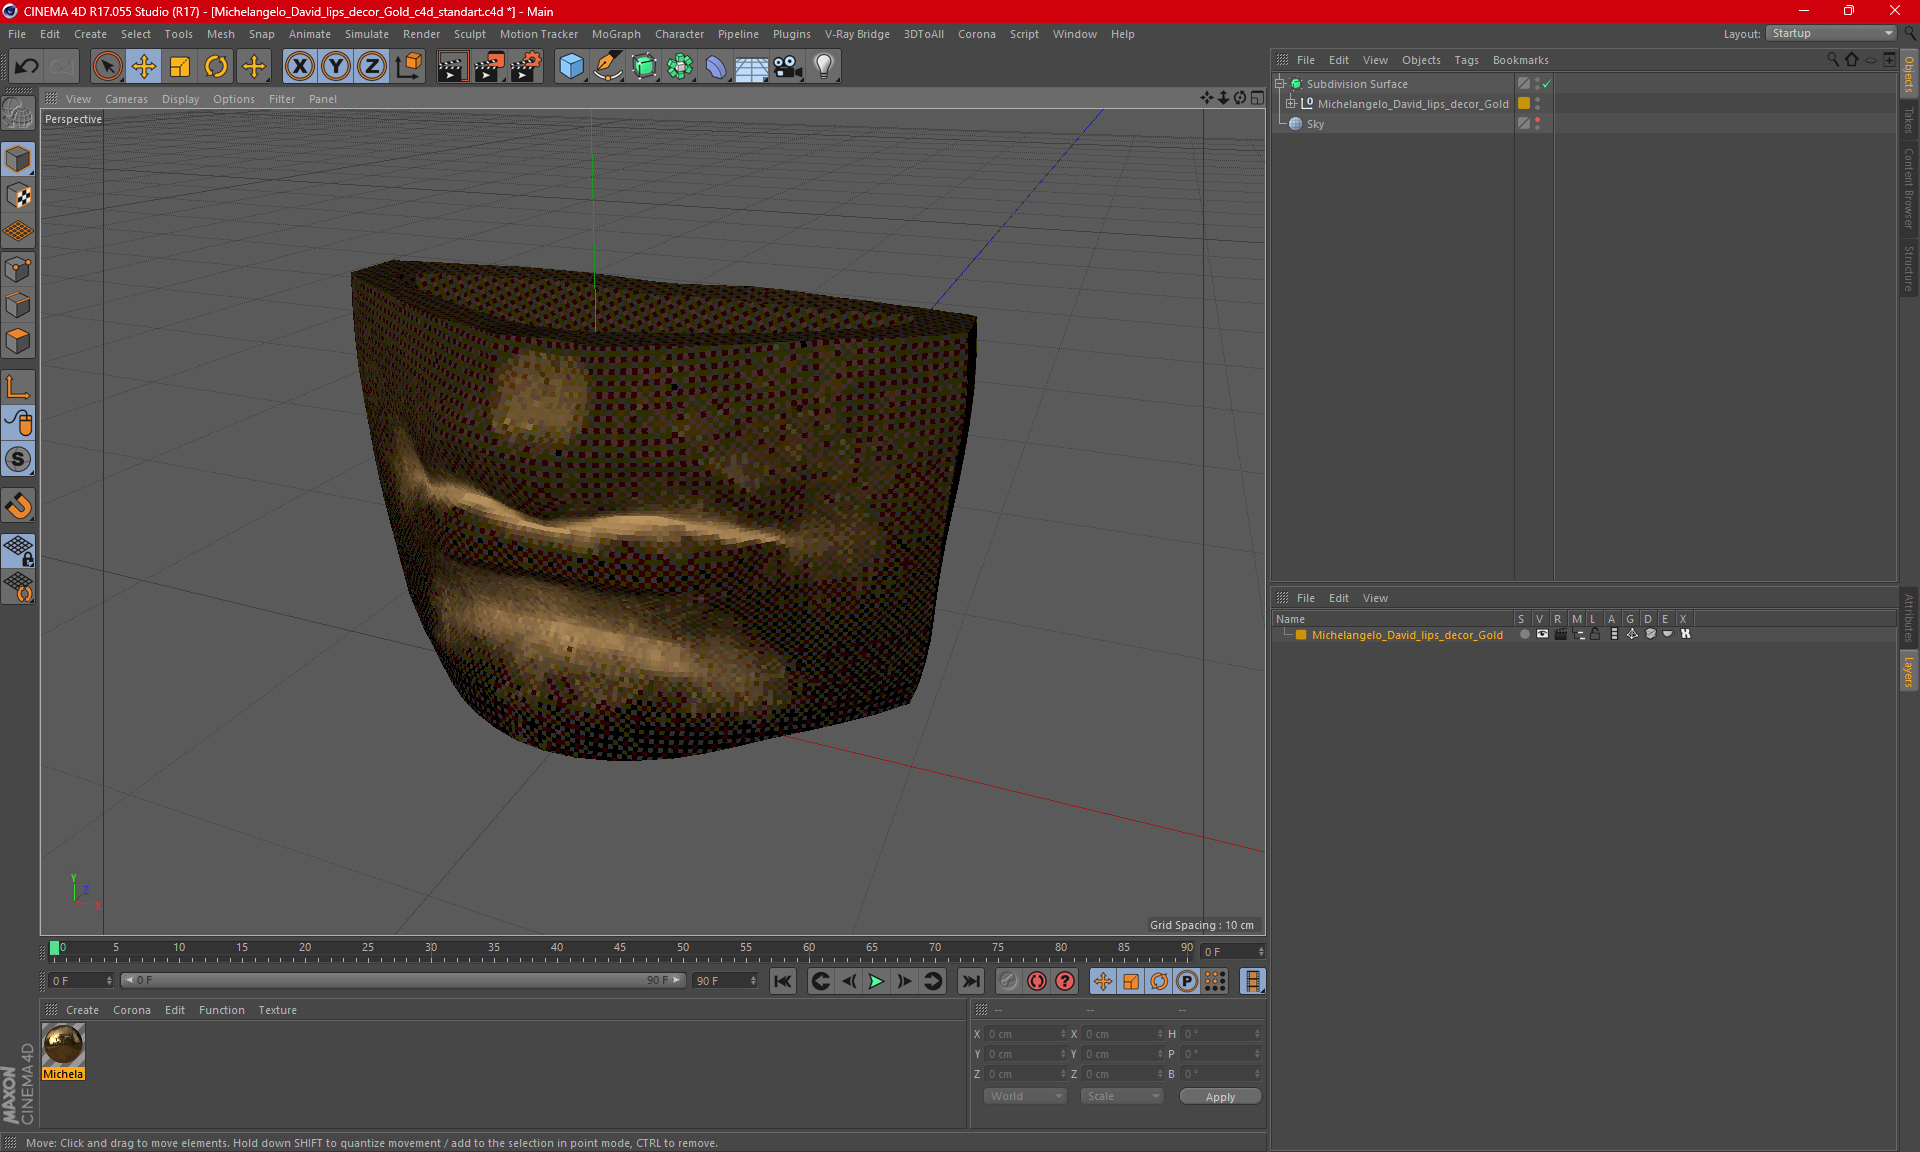The height and width of the screenshot is (1152, 1920).
Task: Open the Content Browser side tab
Action: 1909,188
